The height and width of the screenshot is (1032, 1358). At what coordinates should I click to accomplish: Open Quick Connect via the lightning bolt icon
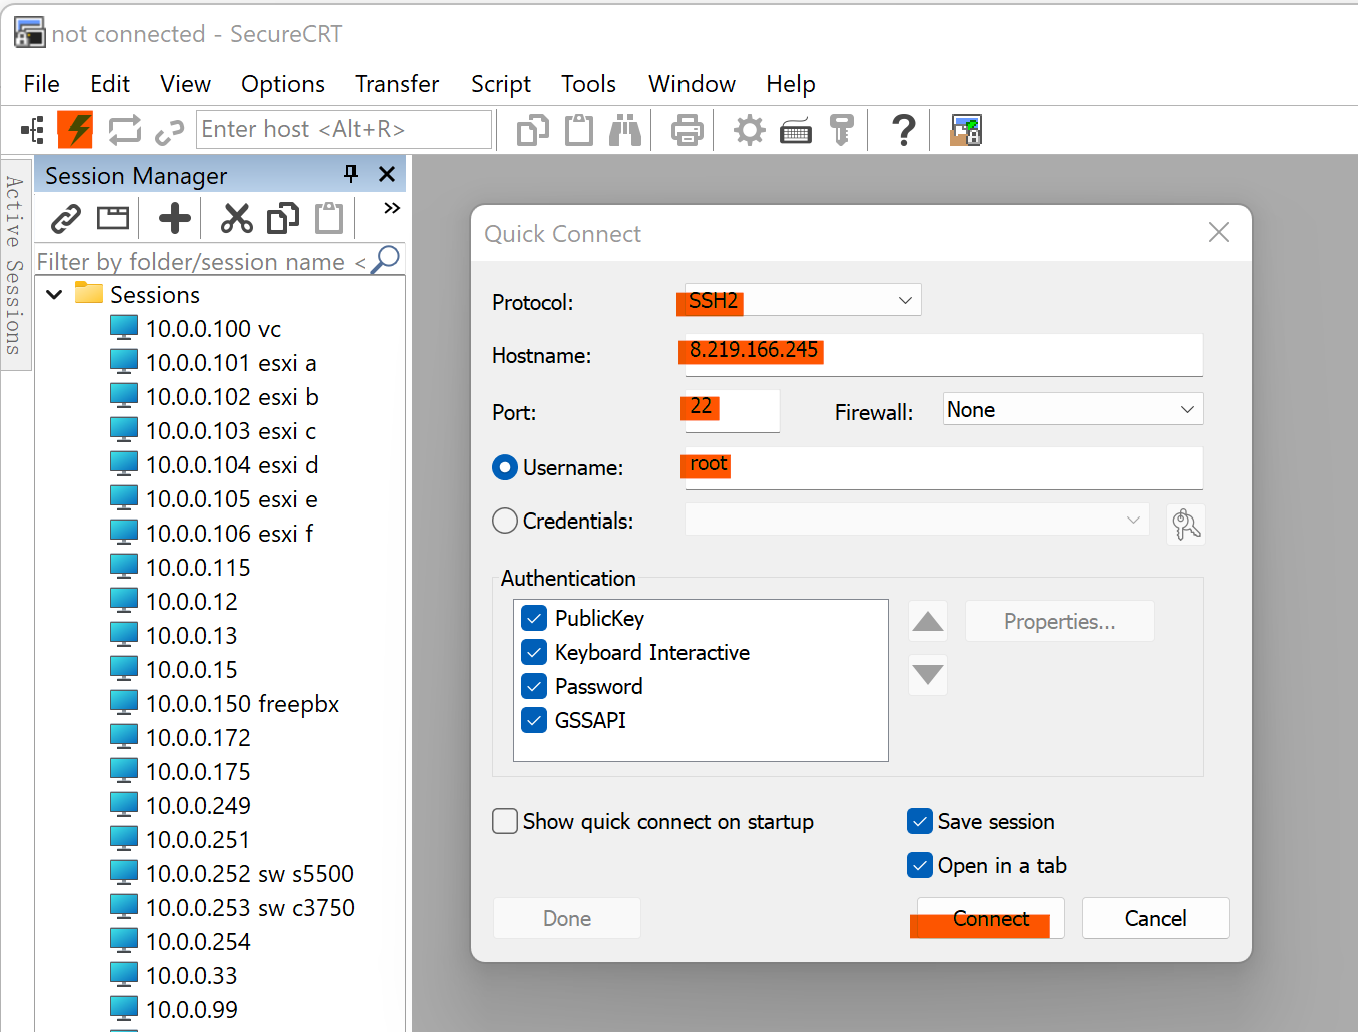[74, 129]
